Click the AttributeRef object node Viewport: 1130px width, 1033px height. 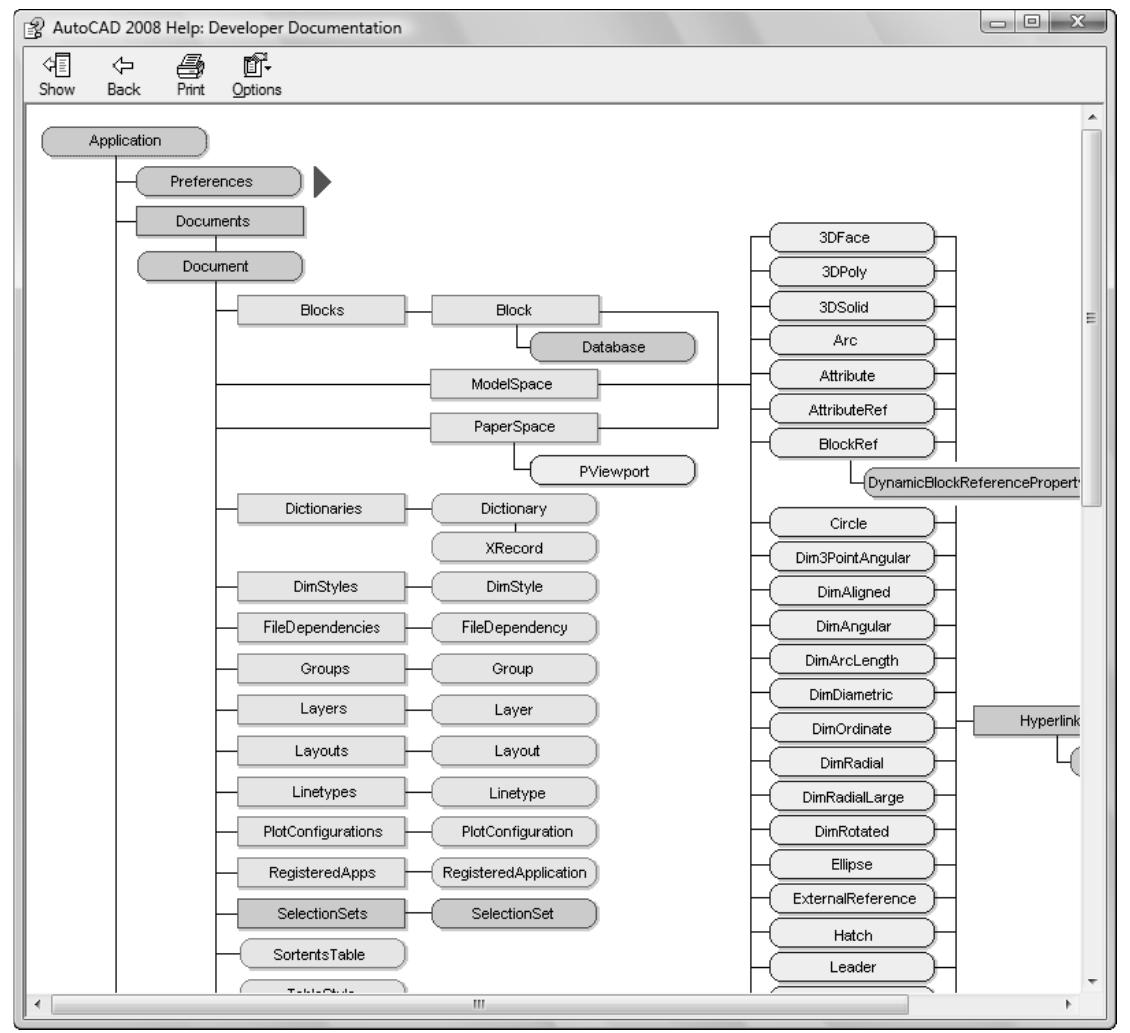tap(851, 409)
